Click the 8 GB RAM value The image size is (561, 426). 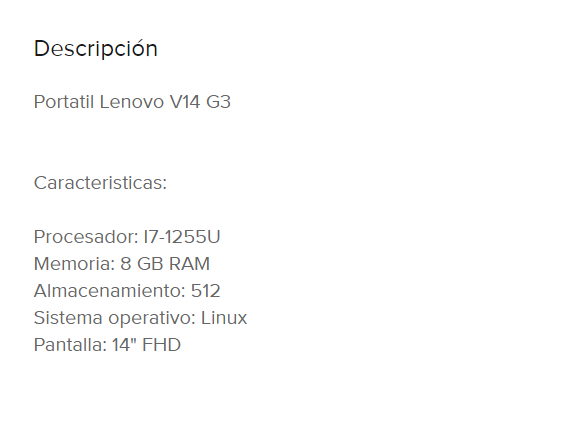[x=165, y=264]
